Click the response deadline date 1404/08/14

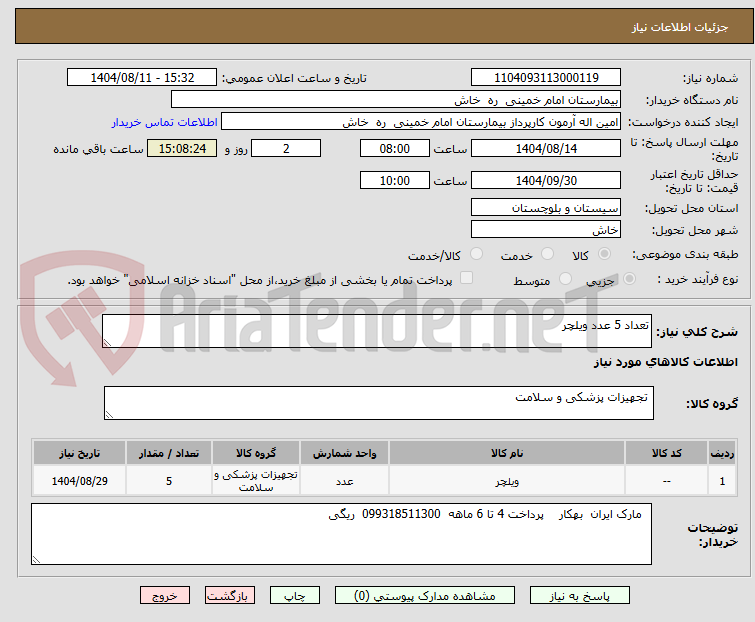click(x=546, y=148)
